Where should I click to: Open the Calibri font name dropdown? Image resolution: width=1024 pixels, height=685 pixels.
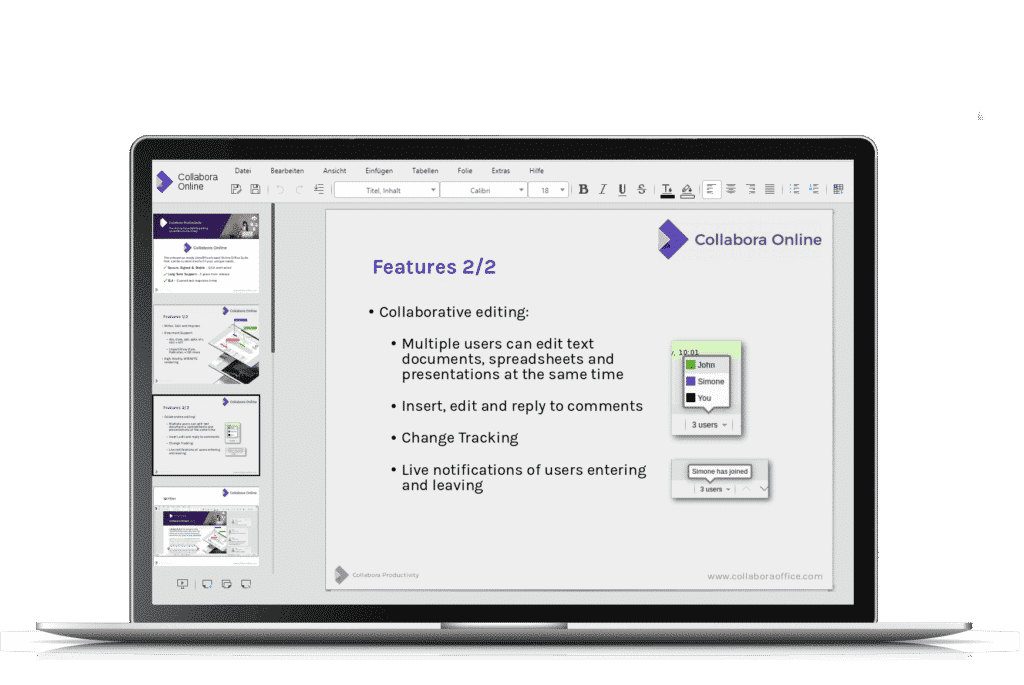tap(484, 190)
